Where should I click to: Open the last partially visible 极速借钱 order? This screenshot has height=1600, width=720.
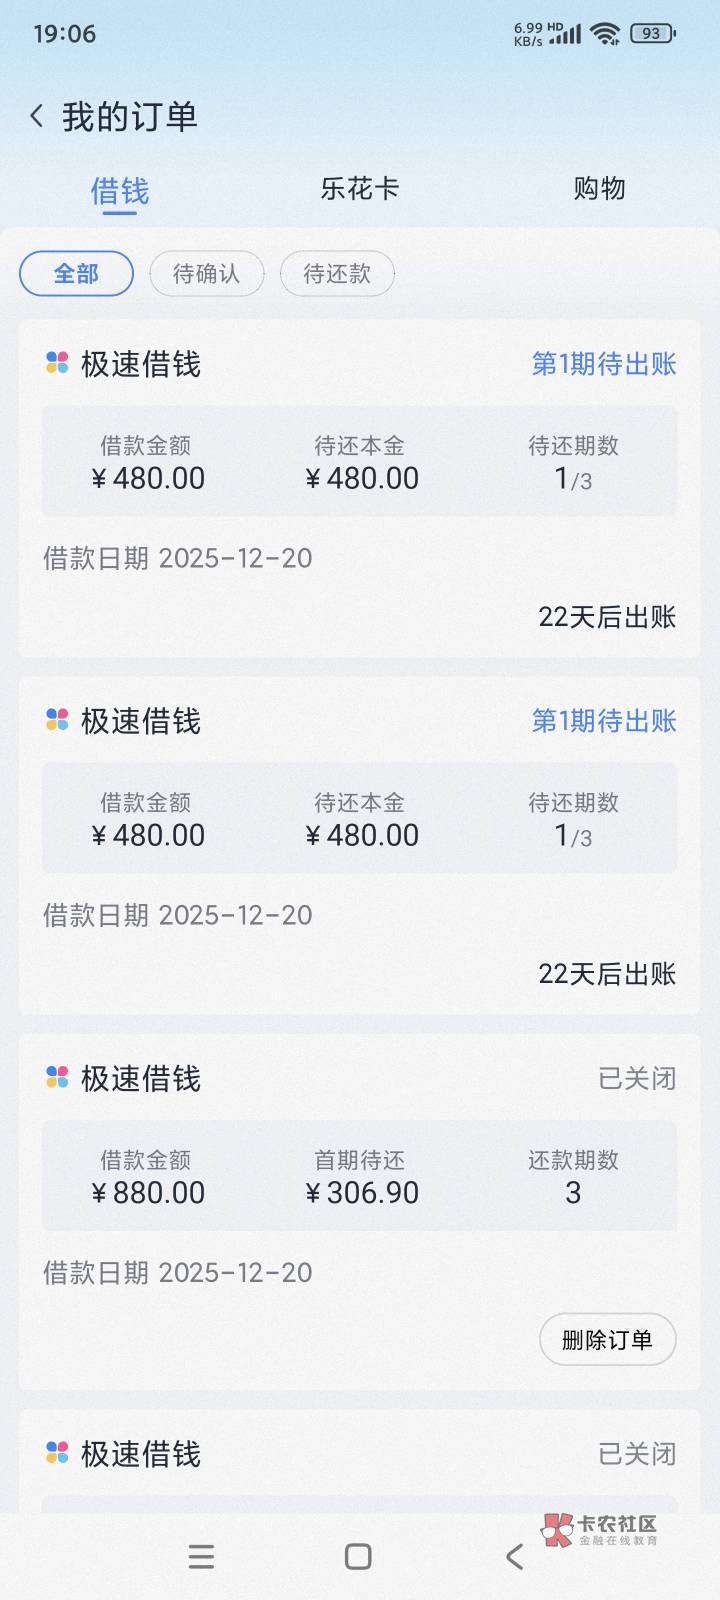click(359, 1460)
